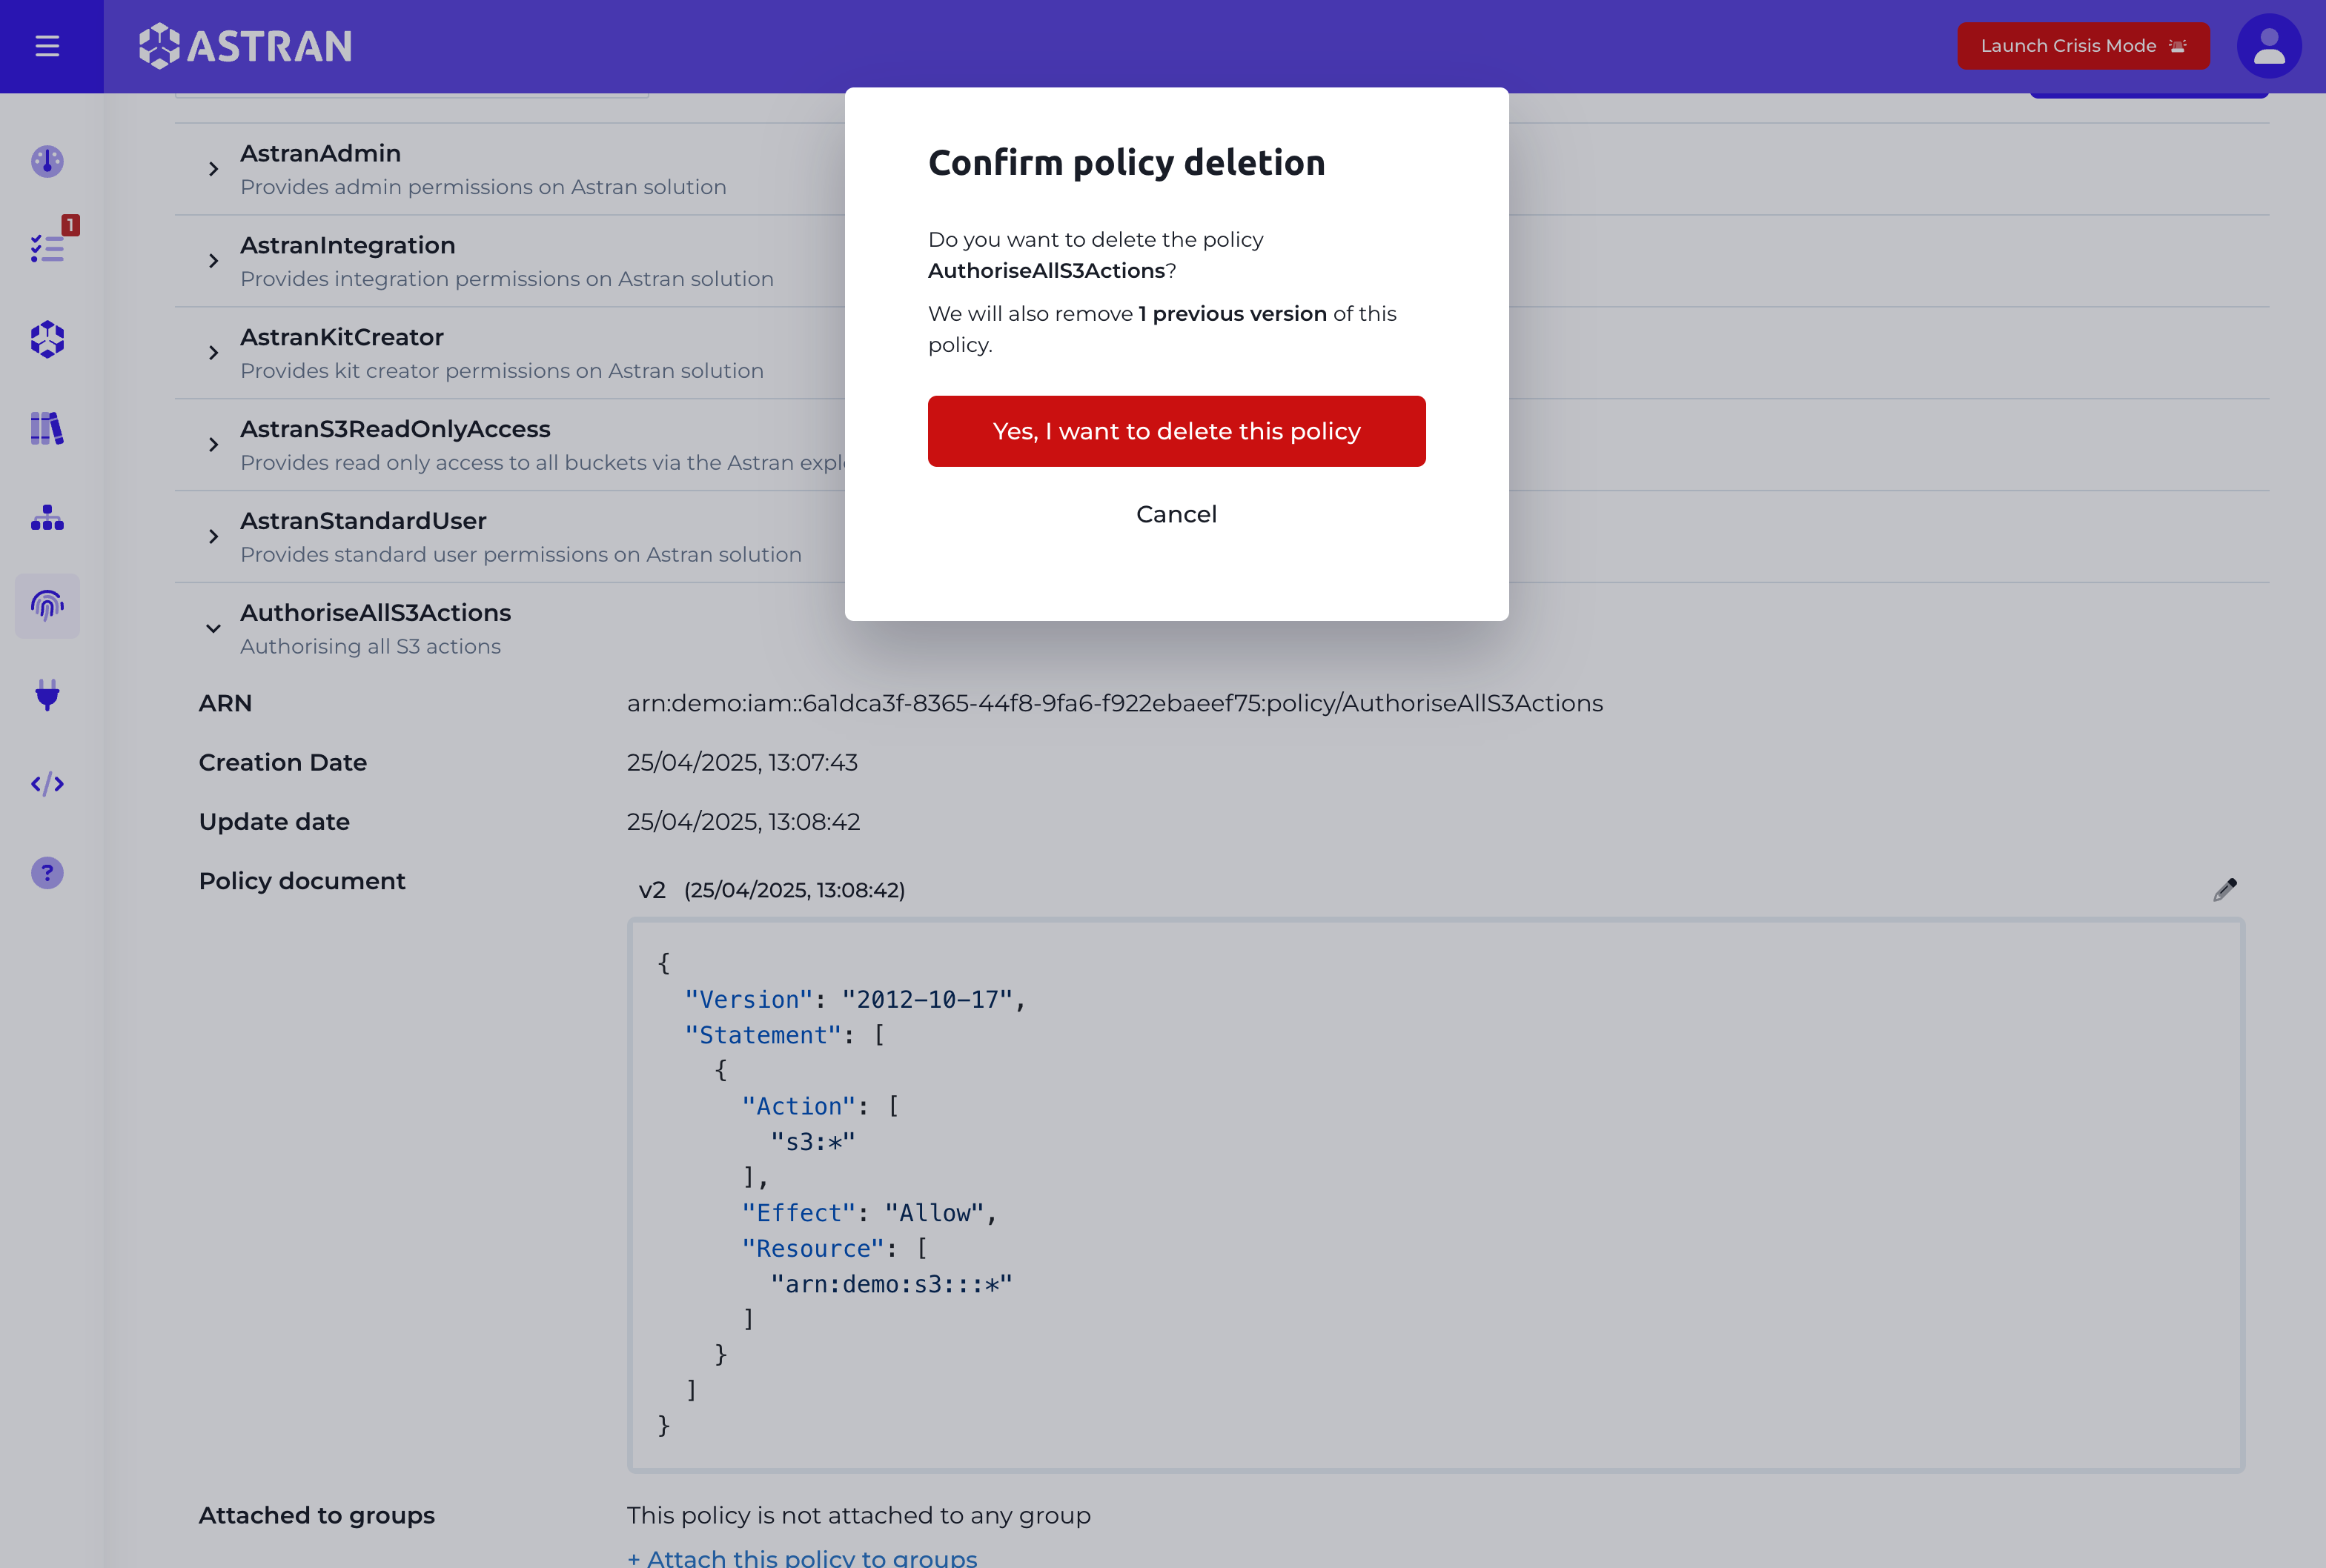Click the Confirm policy deletion heading
2326x1568 pixels.
coord(1126,162)
